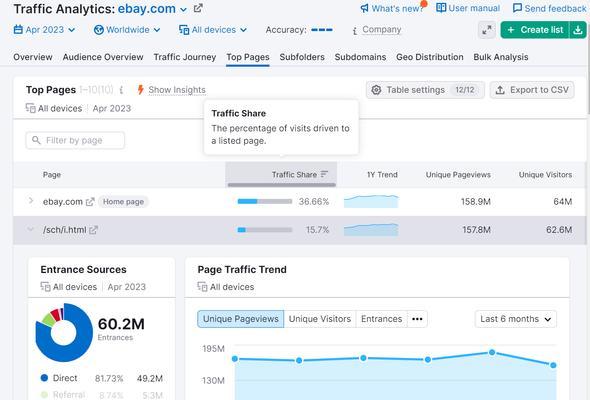Select the Unique Visitors chart toggle

pos(320,319)
